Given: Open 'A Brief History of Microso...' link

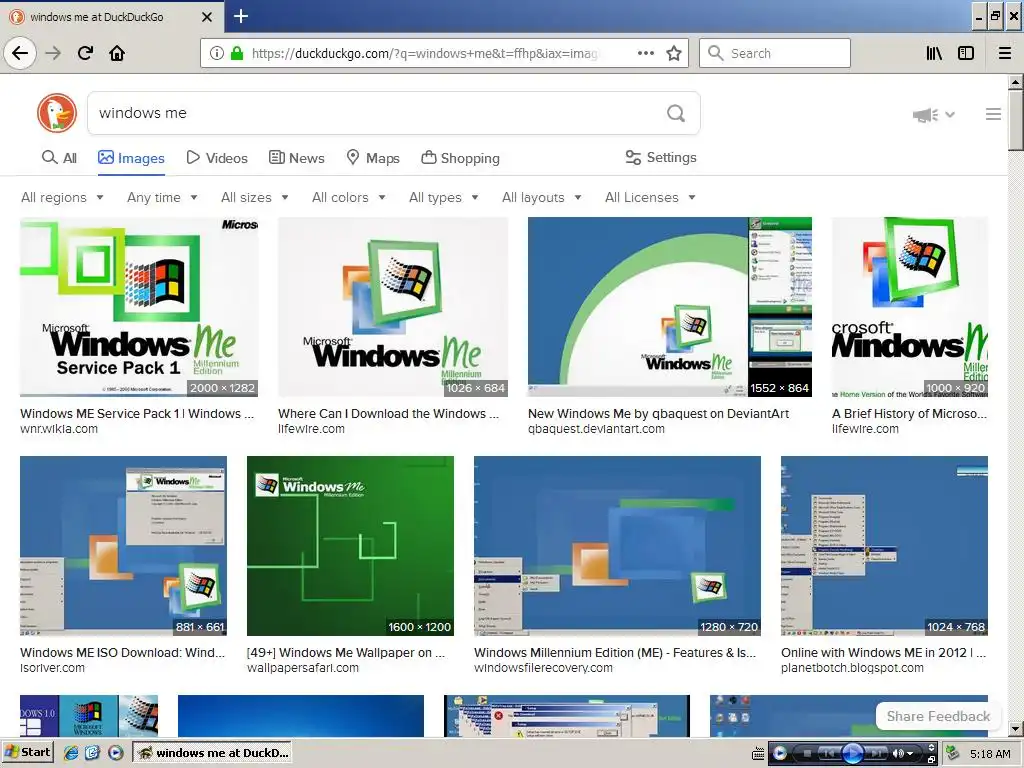Looking at the screenshot, I should [x=909, y=413].
